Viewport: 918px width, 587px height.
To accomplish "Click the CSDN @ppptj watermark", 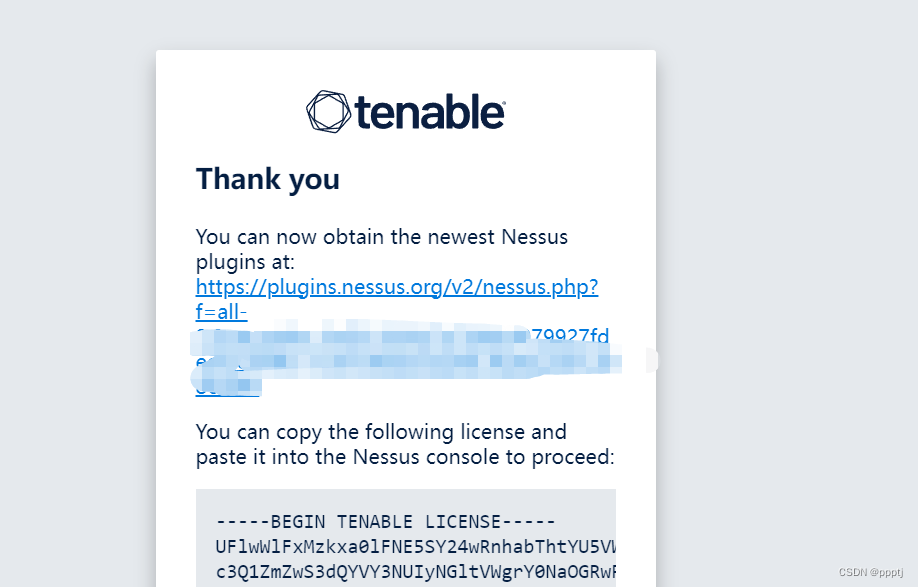I will pyautogui.click(x=871, y=572).
